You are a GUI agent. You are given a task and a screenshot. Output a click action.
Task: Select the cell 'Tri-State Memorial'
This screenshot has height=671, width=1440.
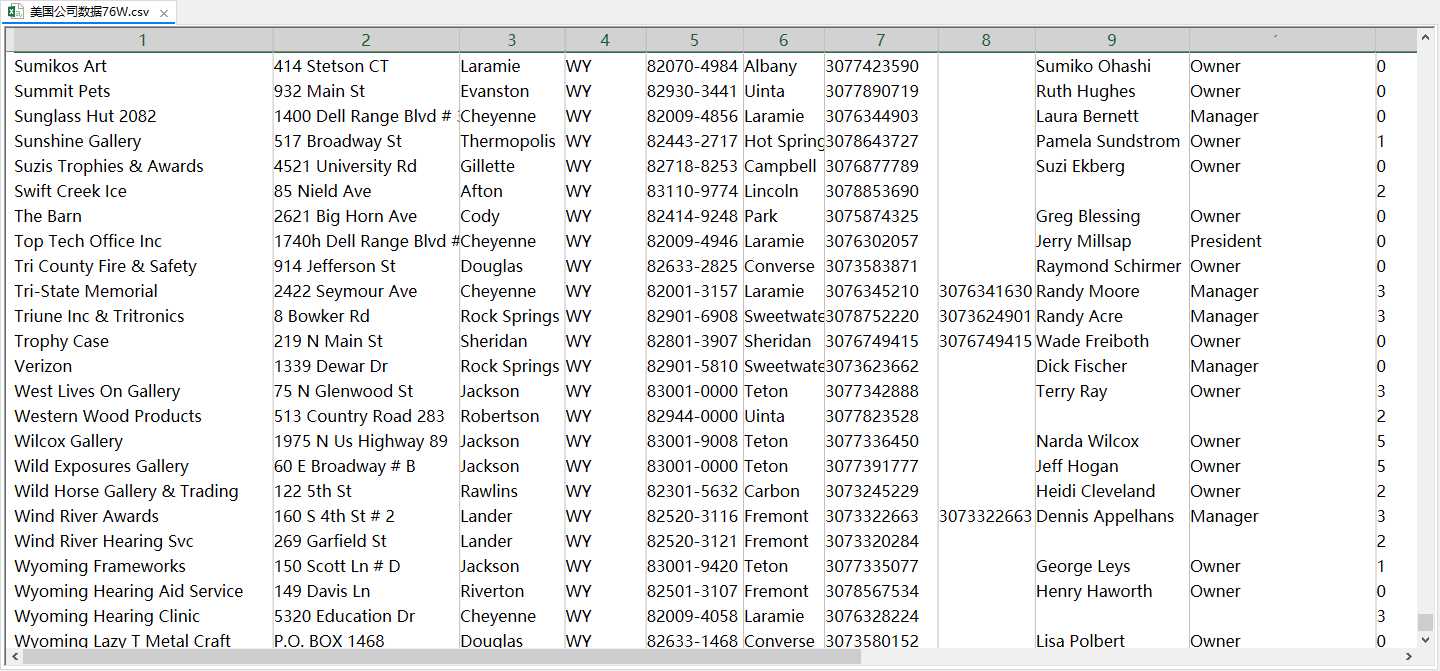(x=143, y=291)
